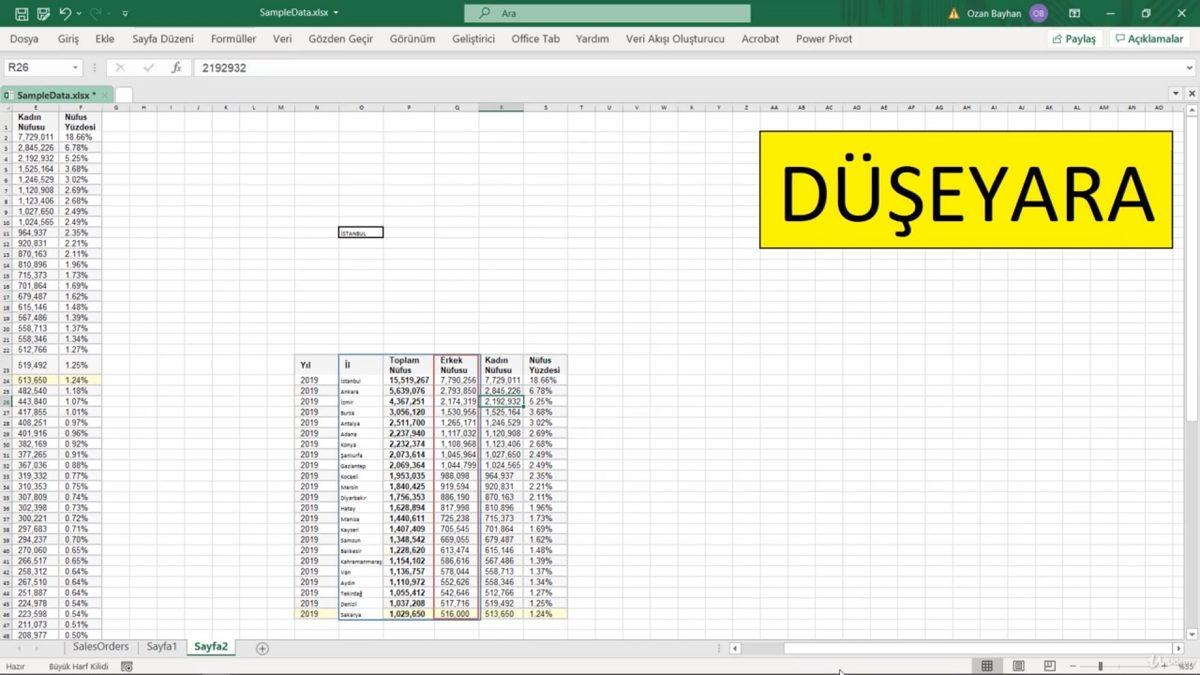This screenshot has height=675, width=1200.
Task: Click the Save icon on quick access toolbar
Action: pyautogui.click(x=21, y=13)
